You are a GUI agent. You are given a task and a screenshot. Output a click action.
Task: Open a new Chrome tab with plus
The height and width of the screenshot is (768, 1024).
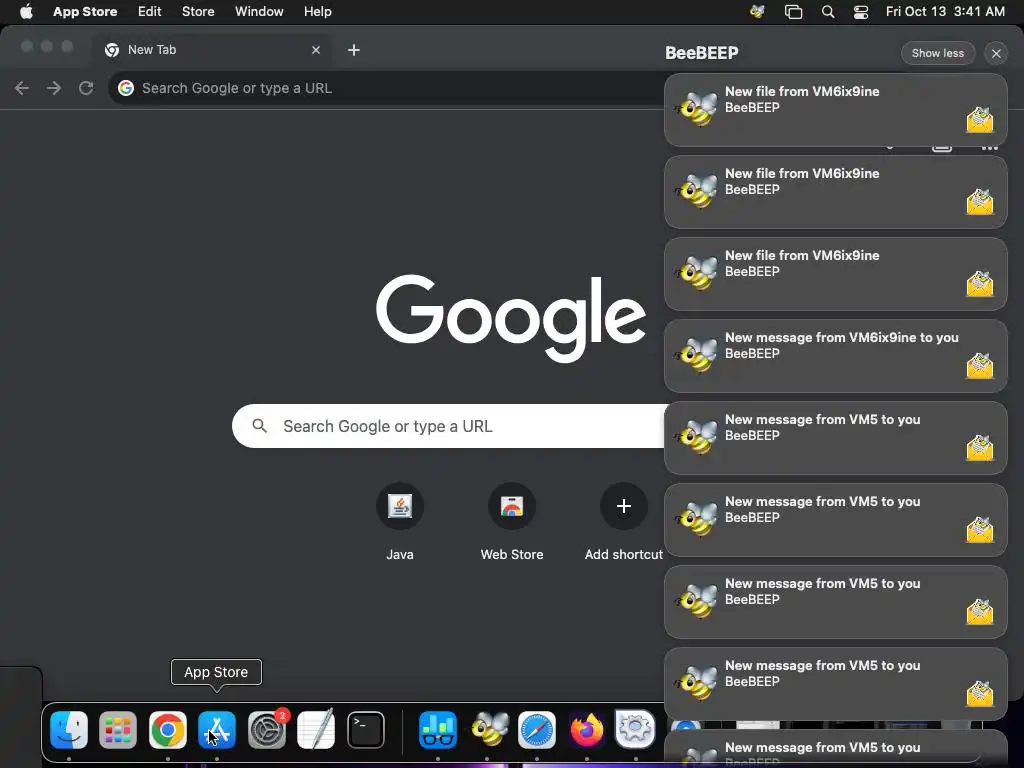point(354,50)
